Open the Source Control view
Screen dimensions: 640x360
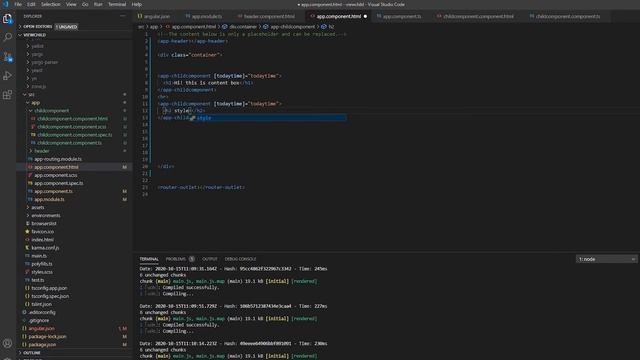pos(7,56)
